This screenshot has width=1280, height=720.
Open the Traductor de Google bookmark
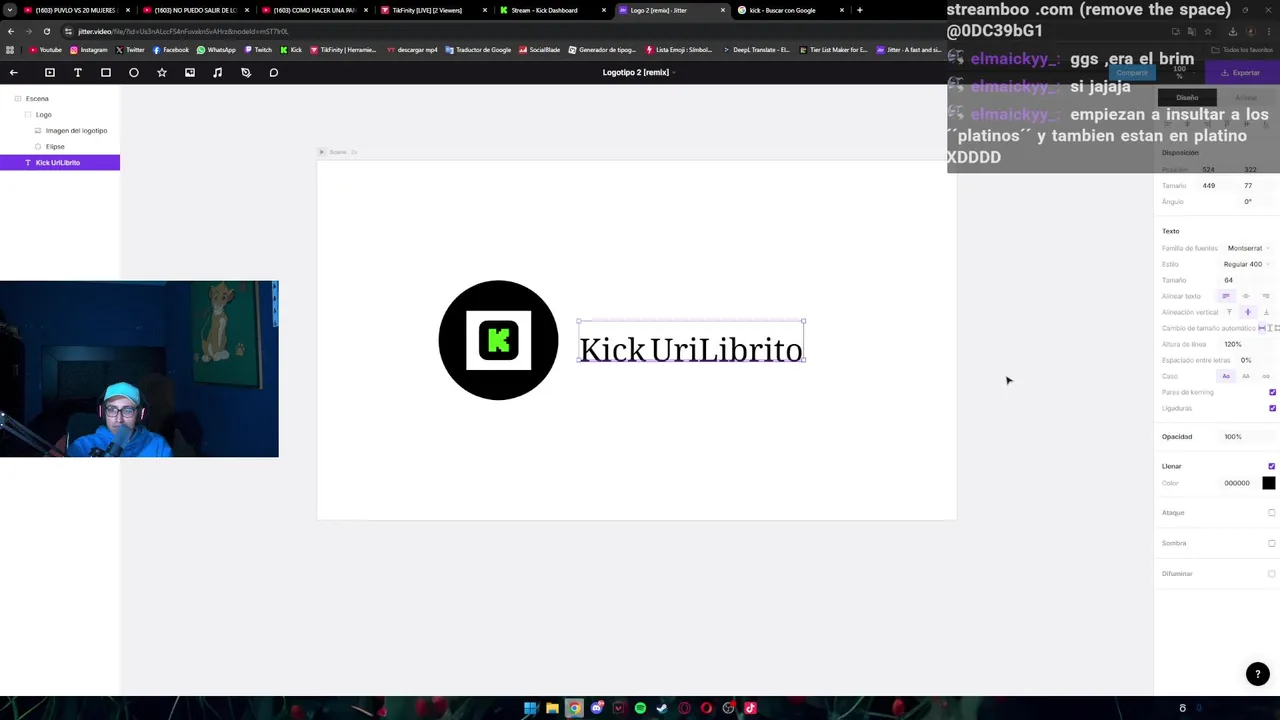pos(478,49)
